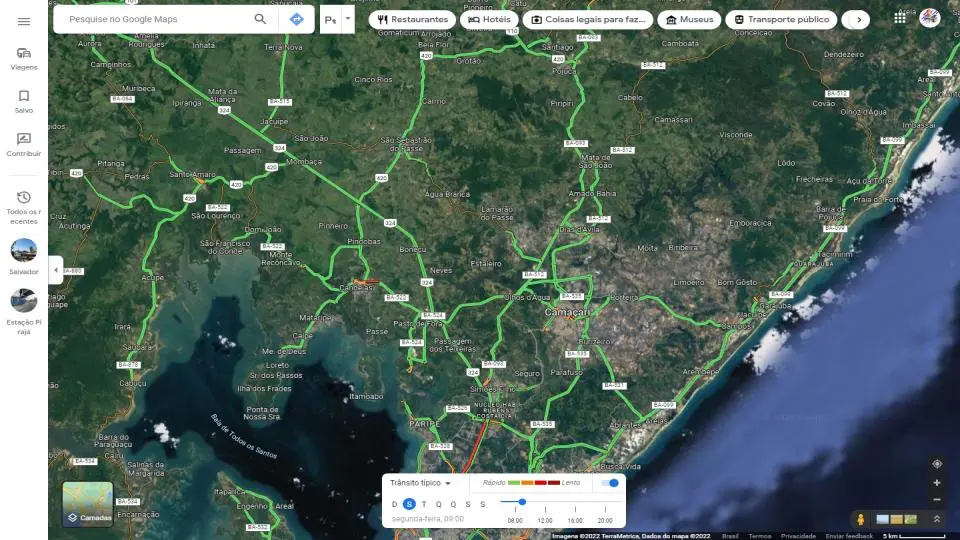Open Salvo saved places in sidebar
This screenshot has width=960, height=540.
coord(24,101)
